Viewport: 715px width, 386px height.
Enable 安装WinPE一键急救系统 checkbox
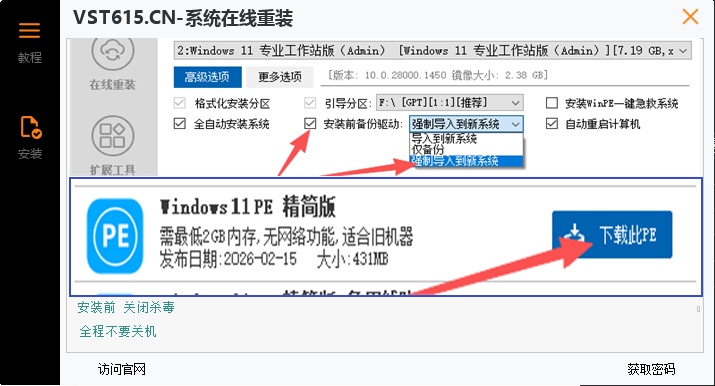pyautogui.click(x=552, y=103)
